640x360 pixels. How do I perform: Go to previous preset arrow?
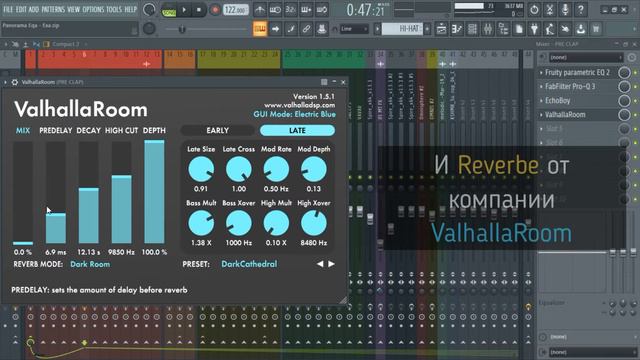tap(320, 264)
